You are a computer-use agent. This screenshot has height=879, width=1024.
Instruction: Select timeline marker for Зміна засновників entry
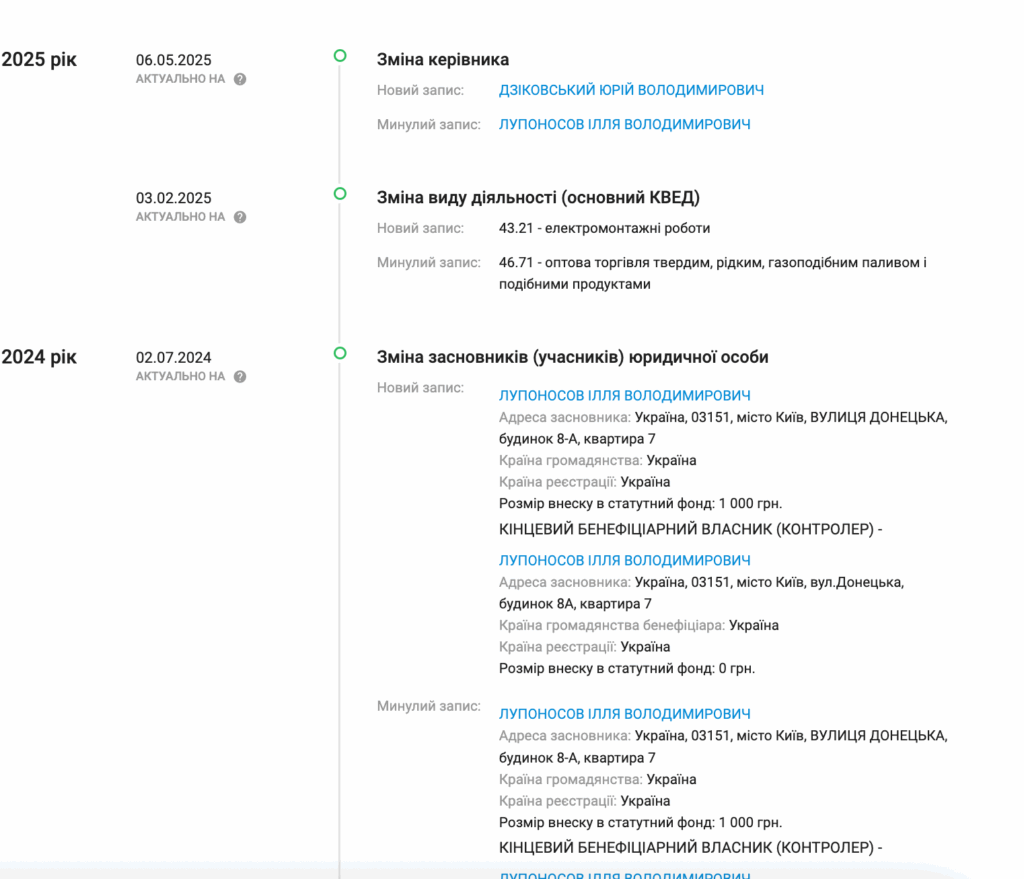coord(340,353)
